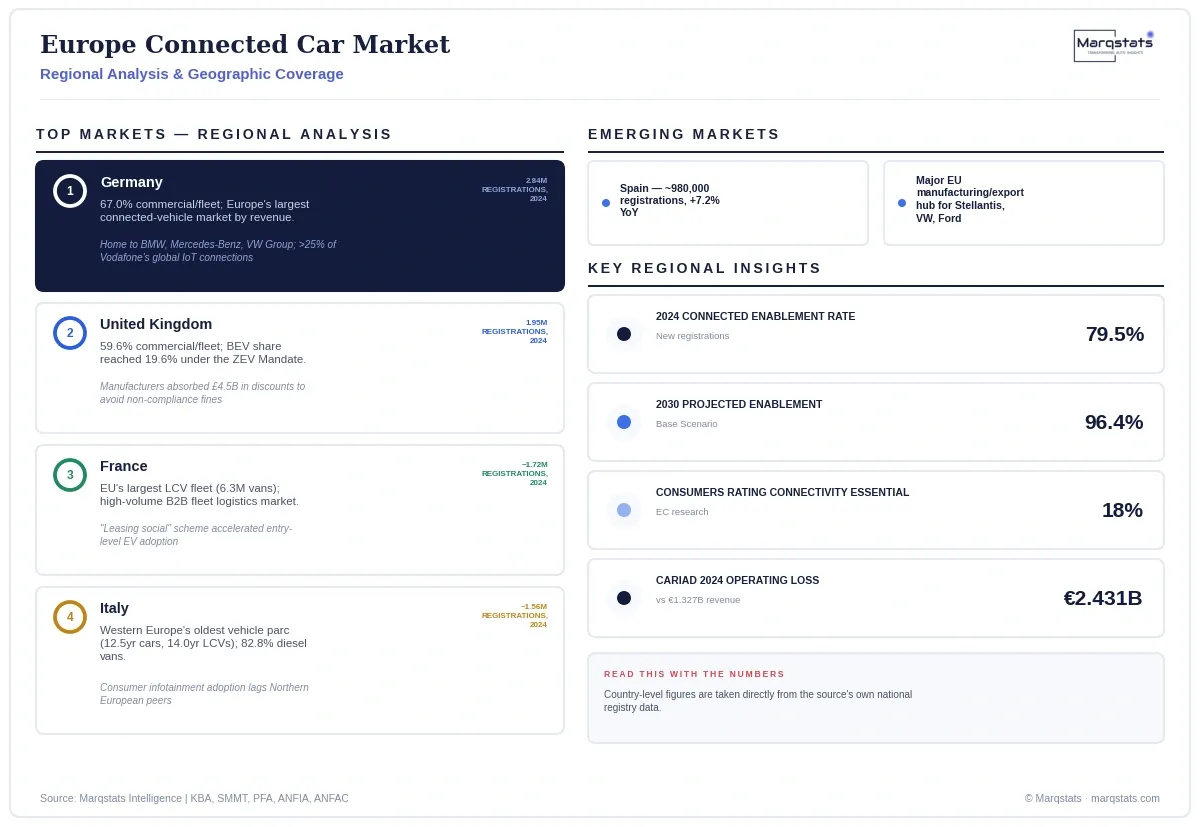Click the 'New registrations' sublabel
1200x827 pixels.
[693, 336]
